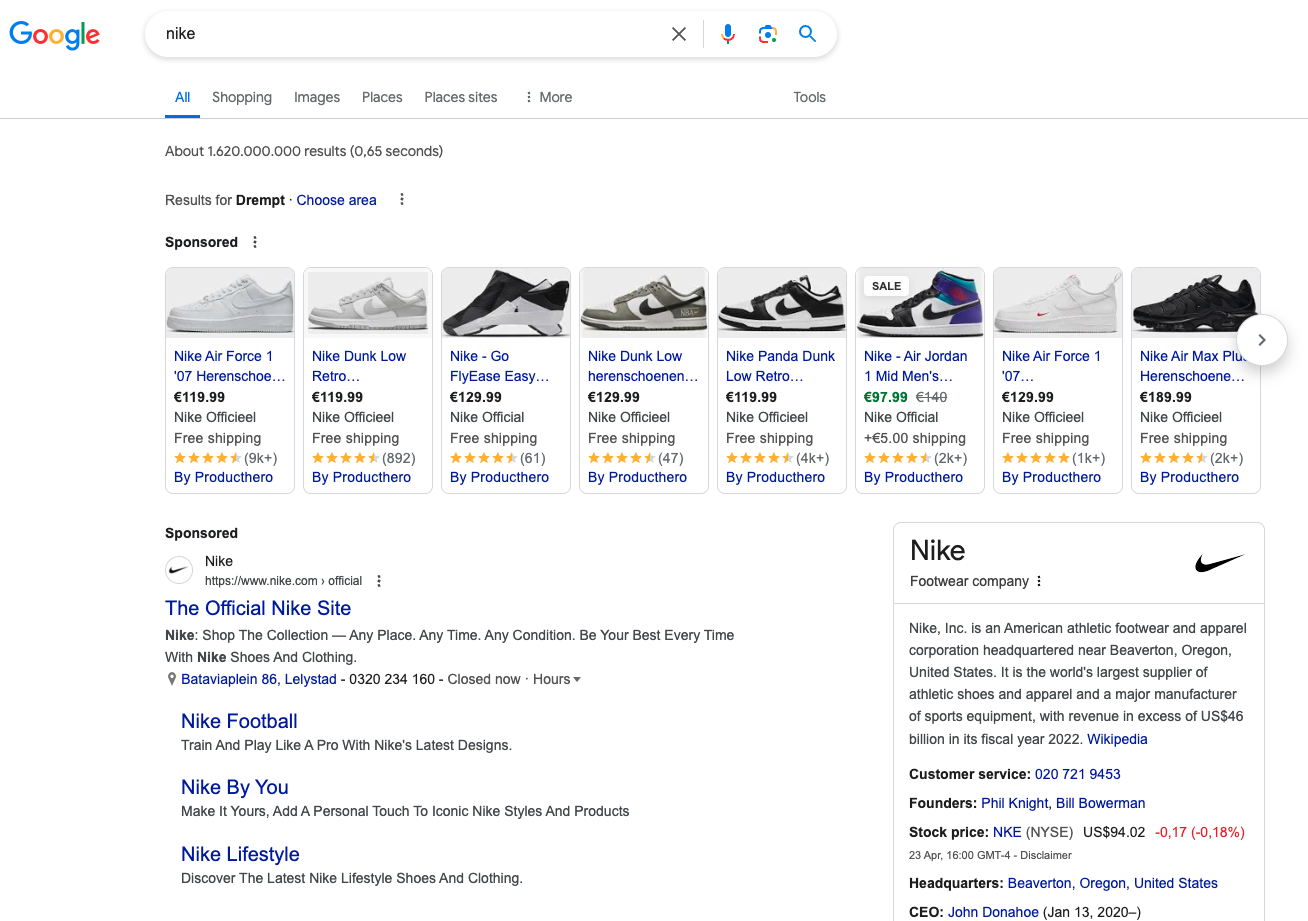Open the More search categories menu
The width and height of the screenshot is (1308, 921).
point(548,97)
